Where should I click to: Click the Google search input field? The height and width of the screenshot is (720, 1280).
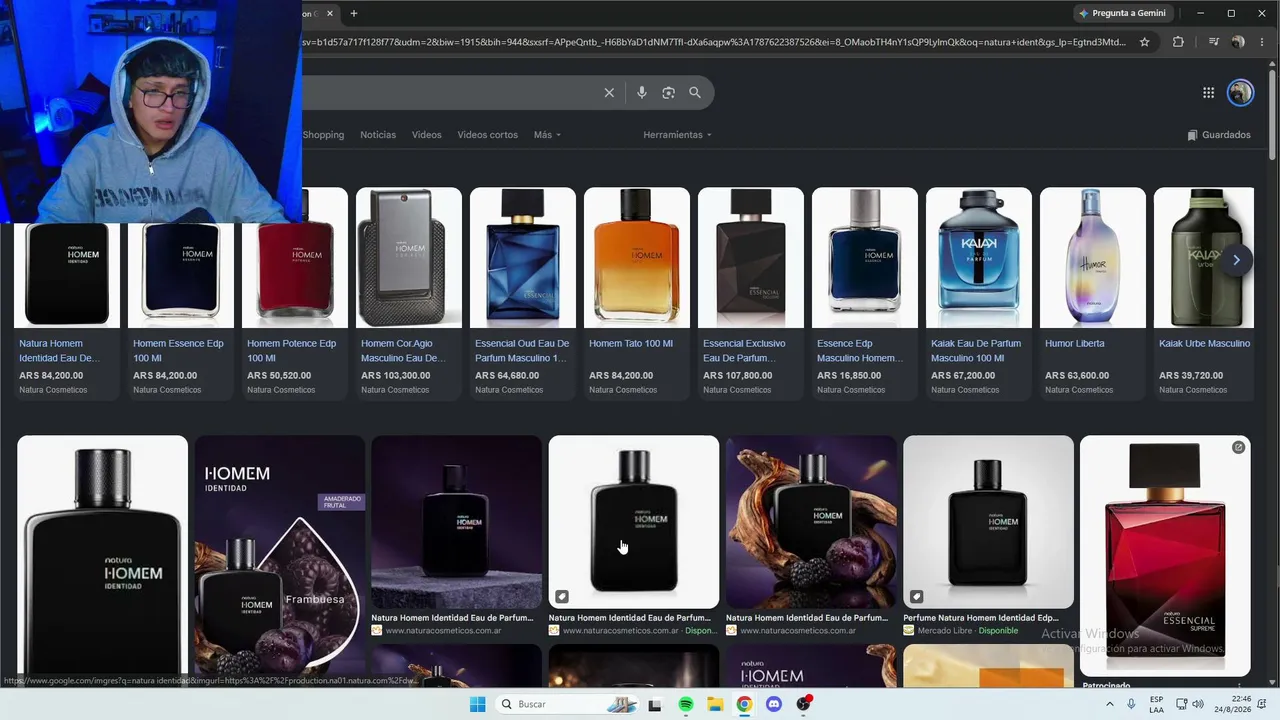pos(450,93)
